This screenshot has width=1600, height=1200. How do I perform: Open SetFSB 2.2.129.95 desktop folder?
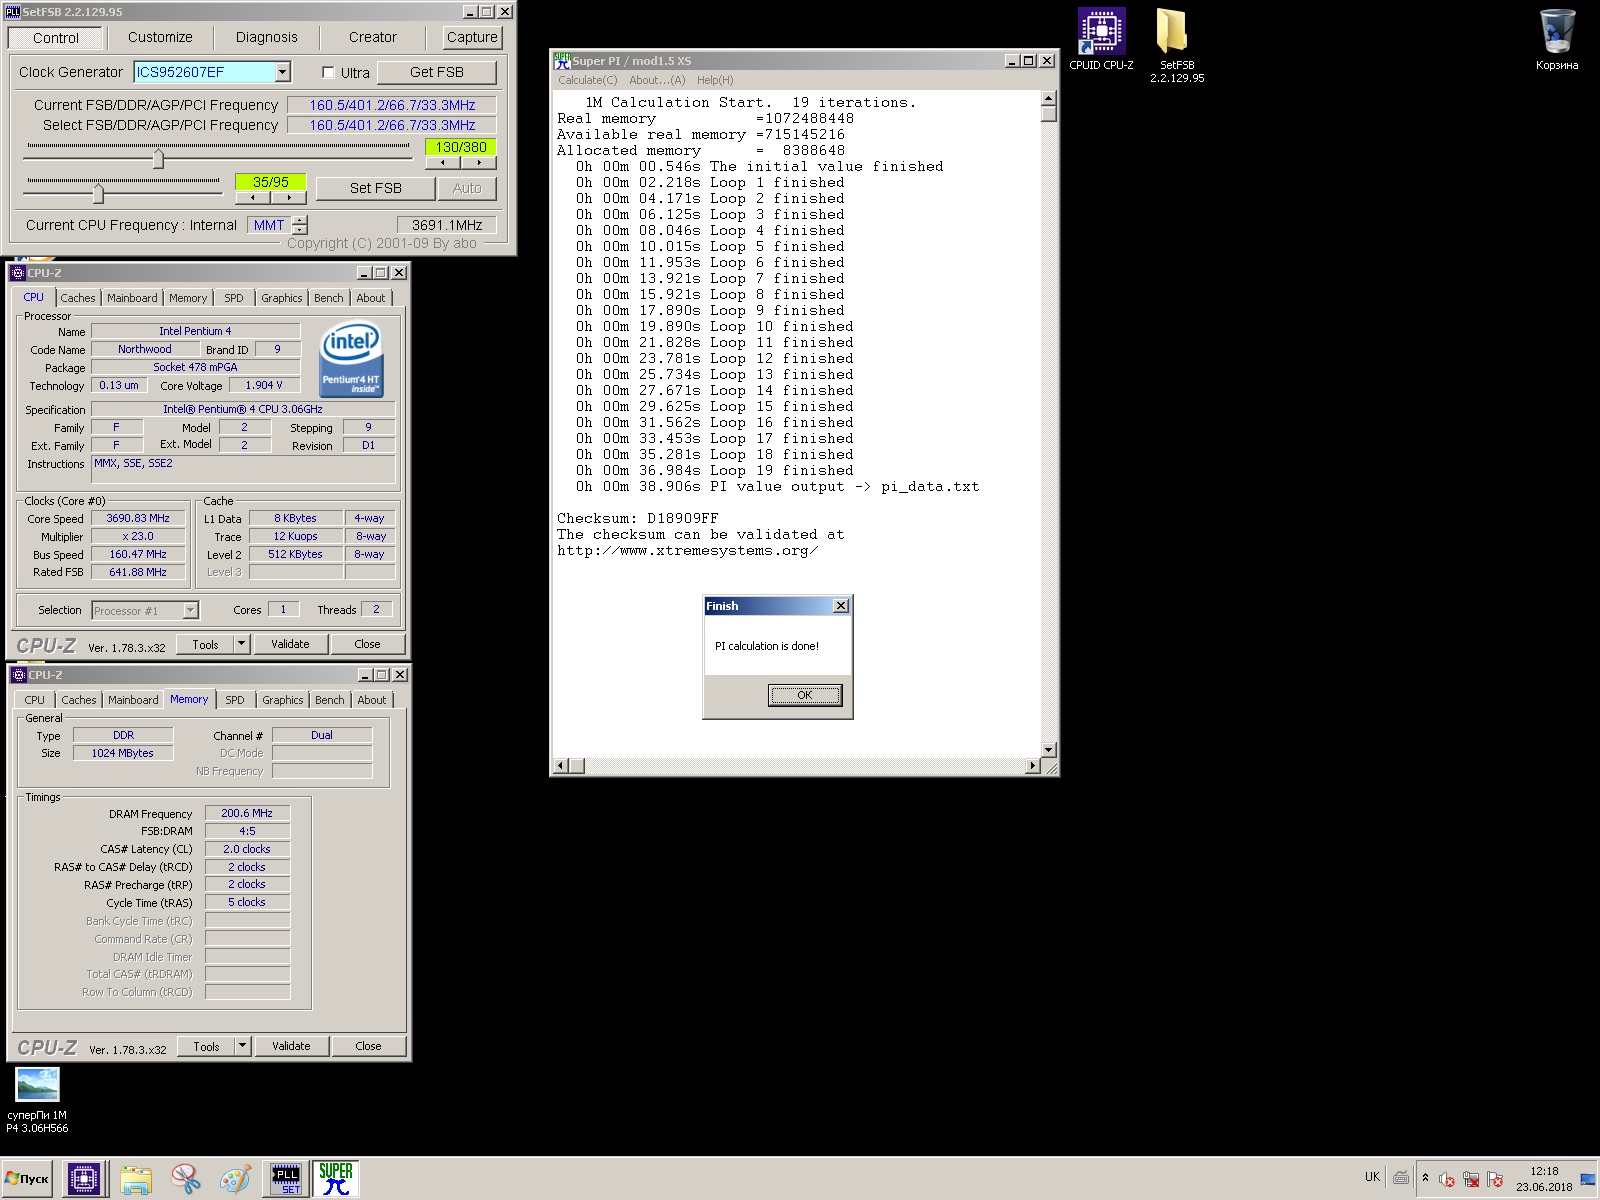click(x=1177, y=45)
